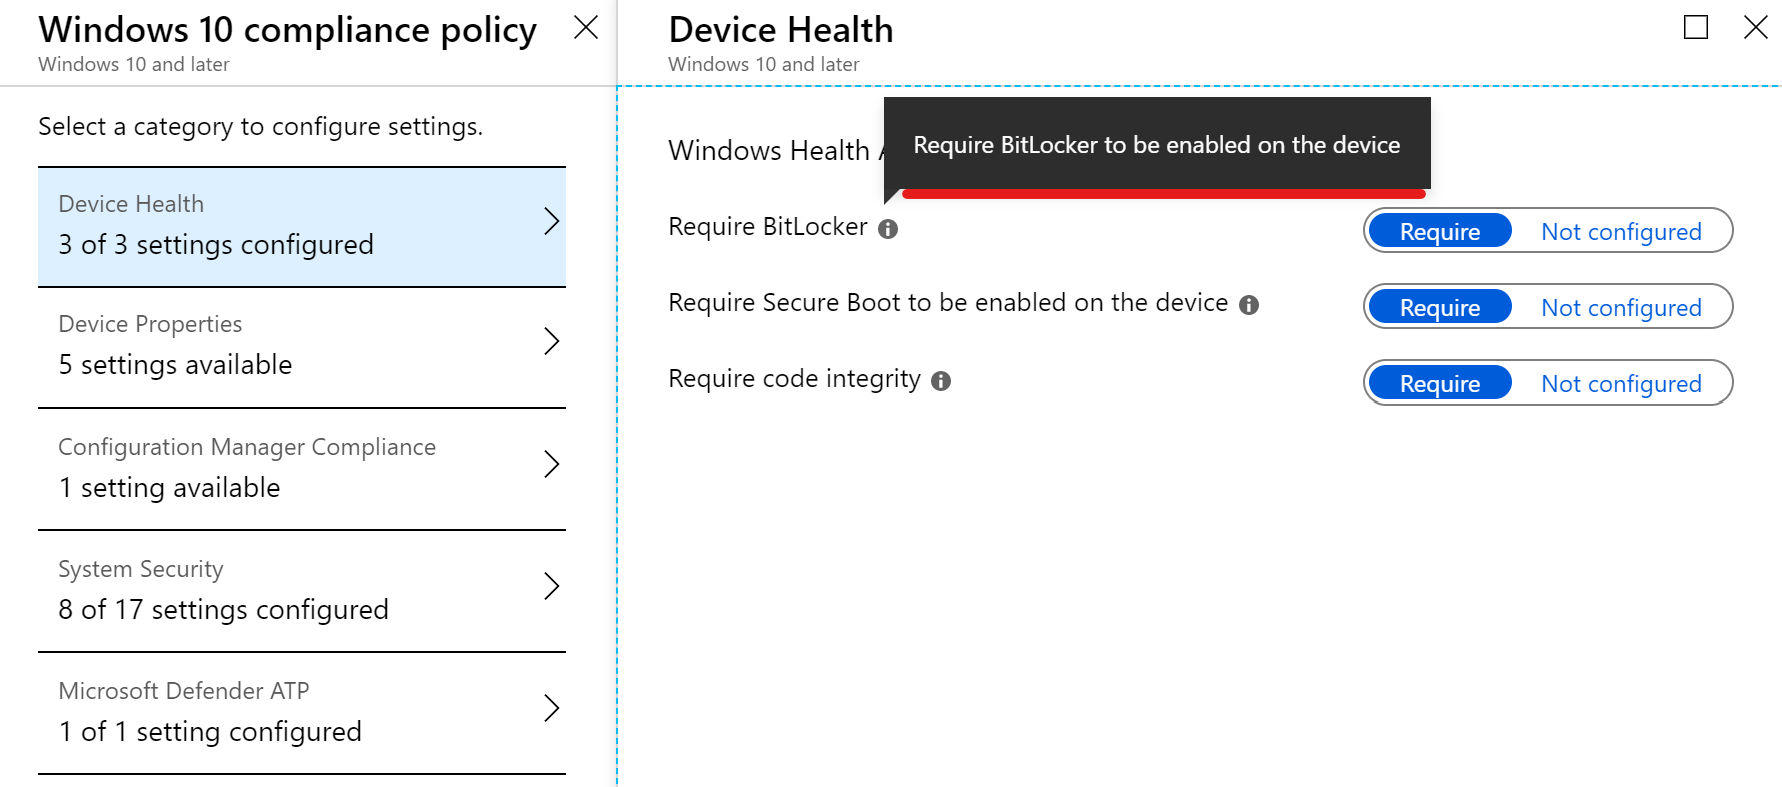
Task: Click the Require code integrity label
Action: coord(794,379)
